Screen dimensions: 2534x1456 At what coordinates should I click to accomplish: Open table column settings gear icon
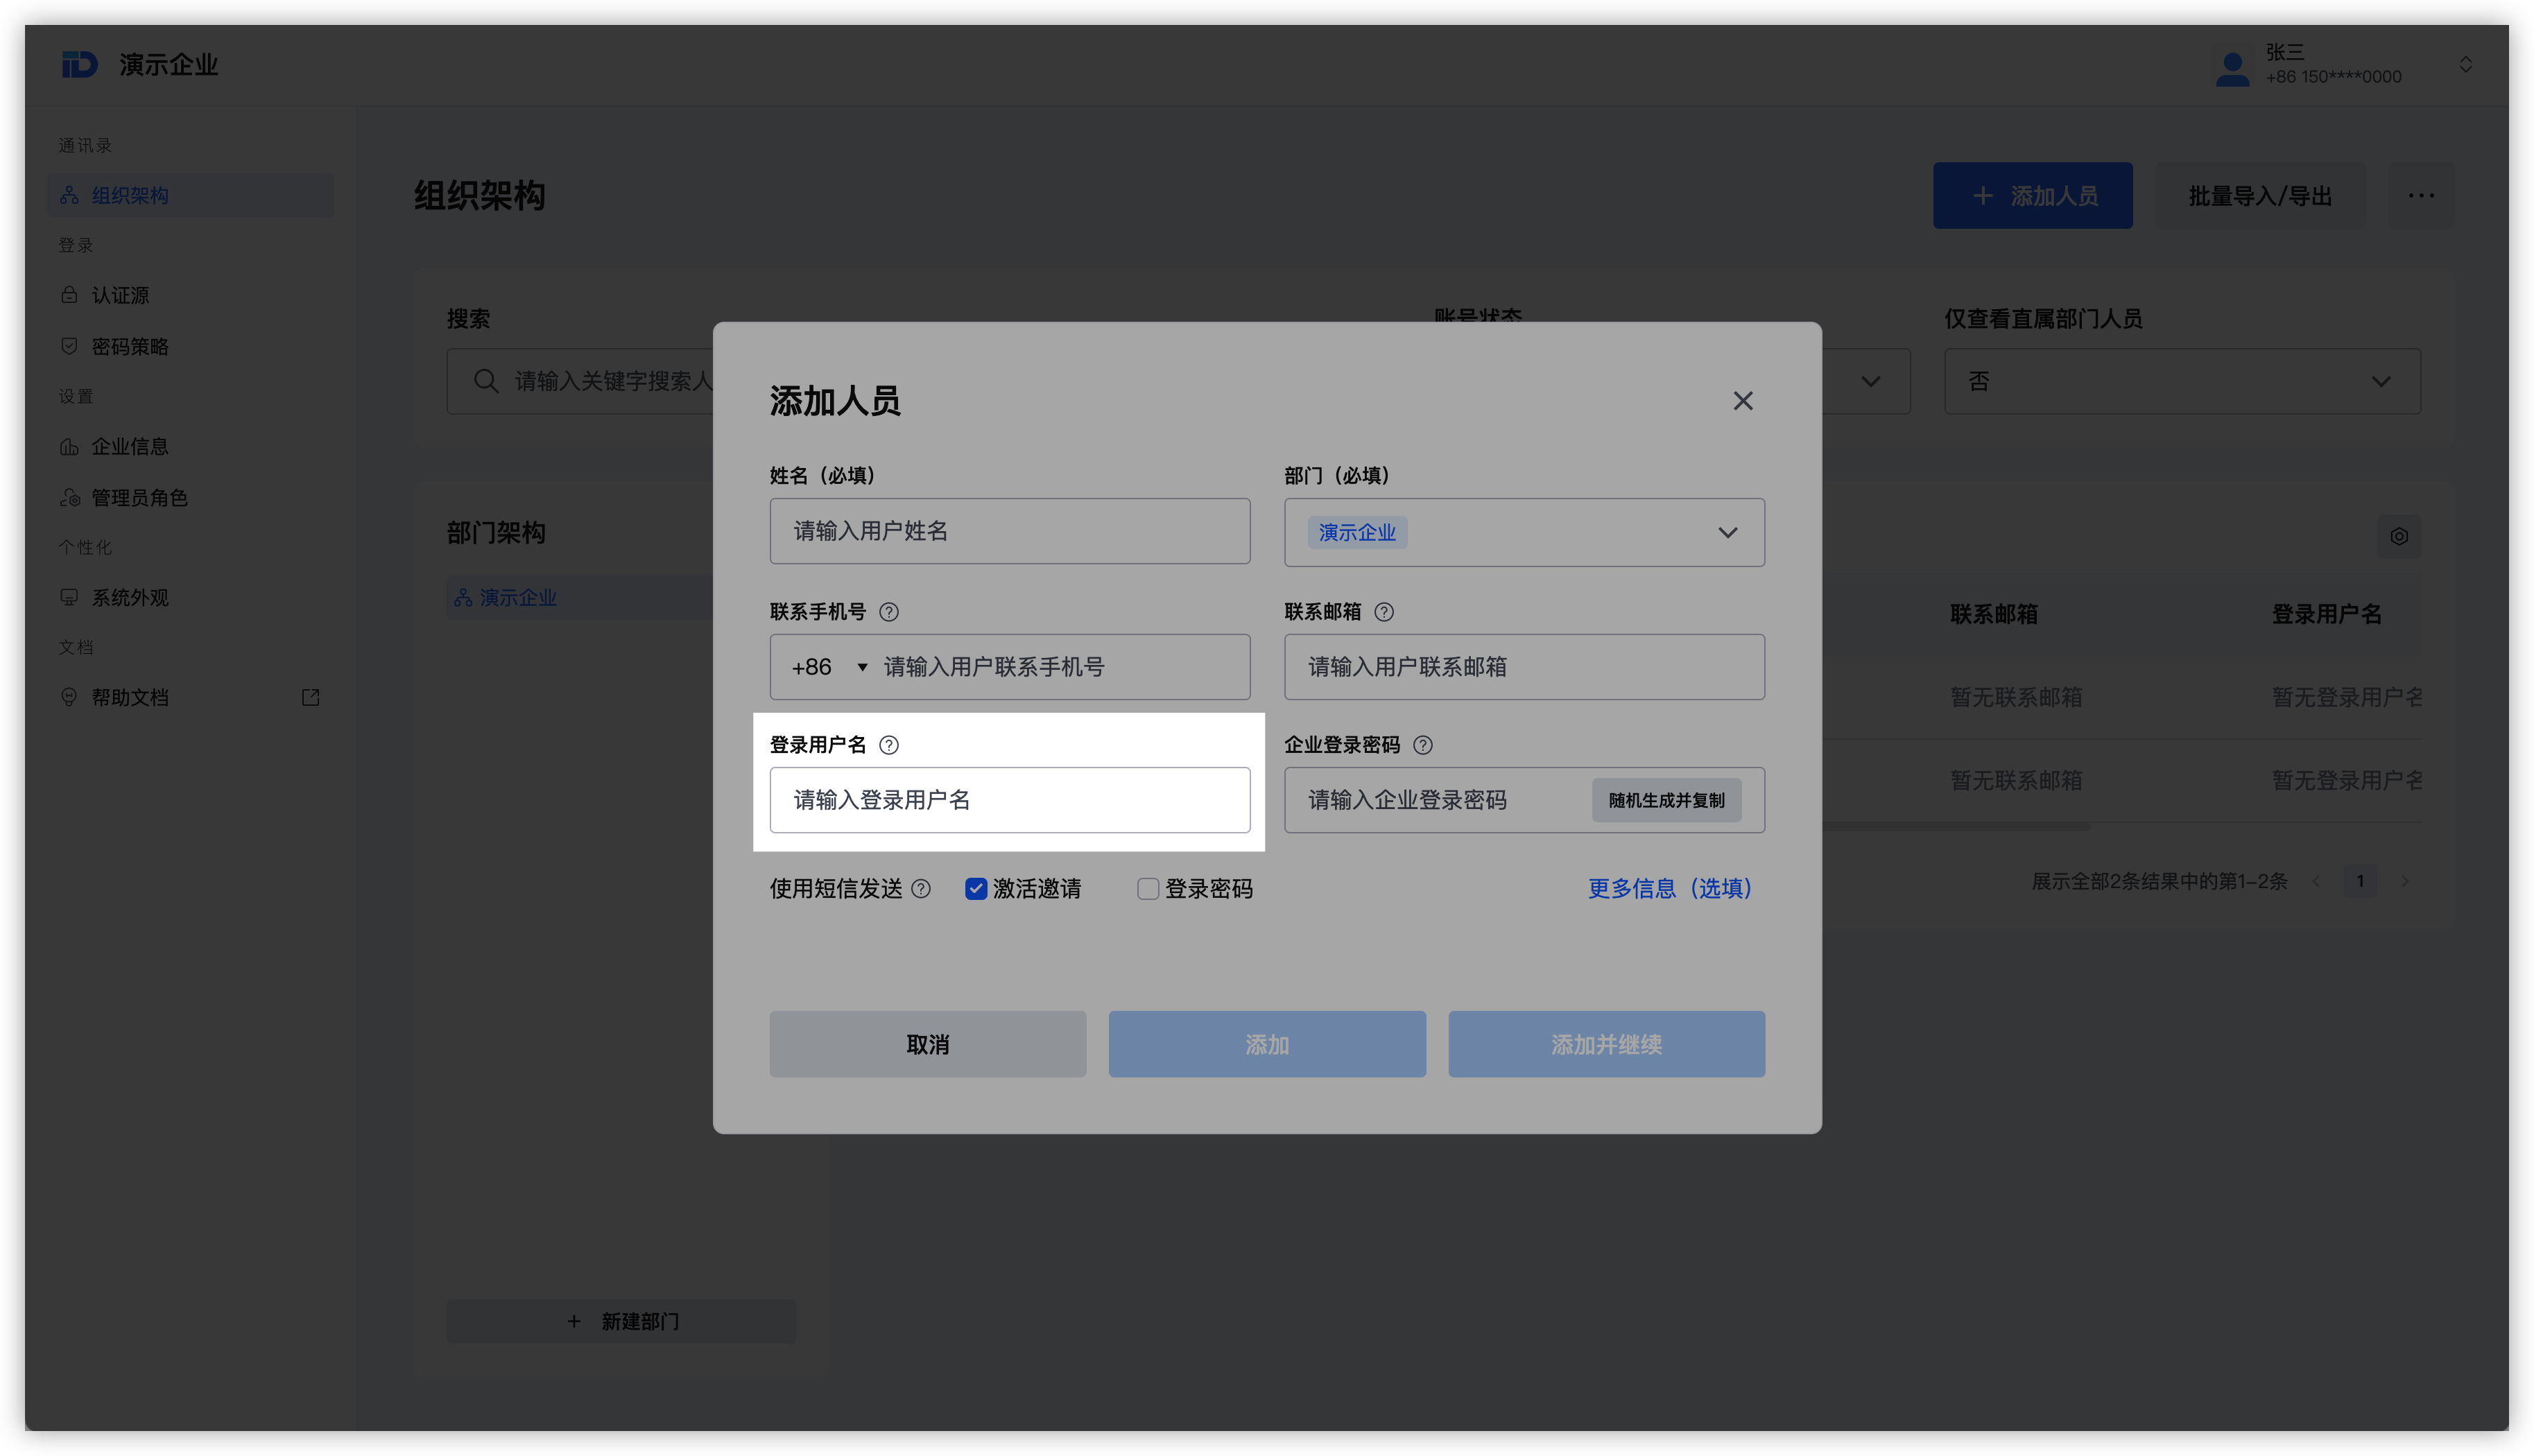(2399, 536)
